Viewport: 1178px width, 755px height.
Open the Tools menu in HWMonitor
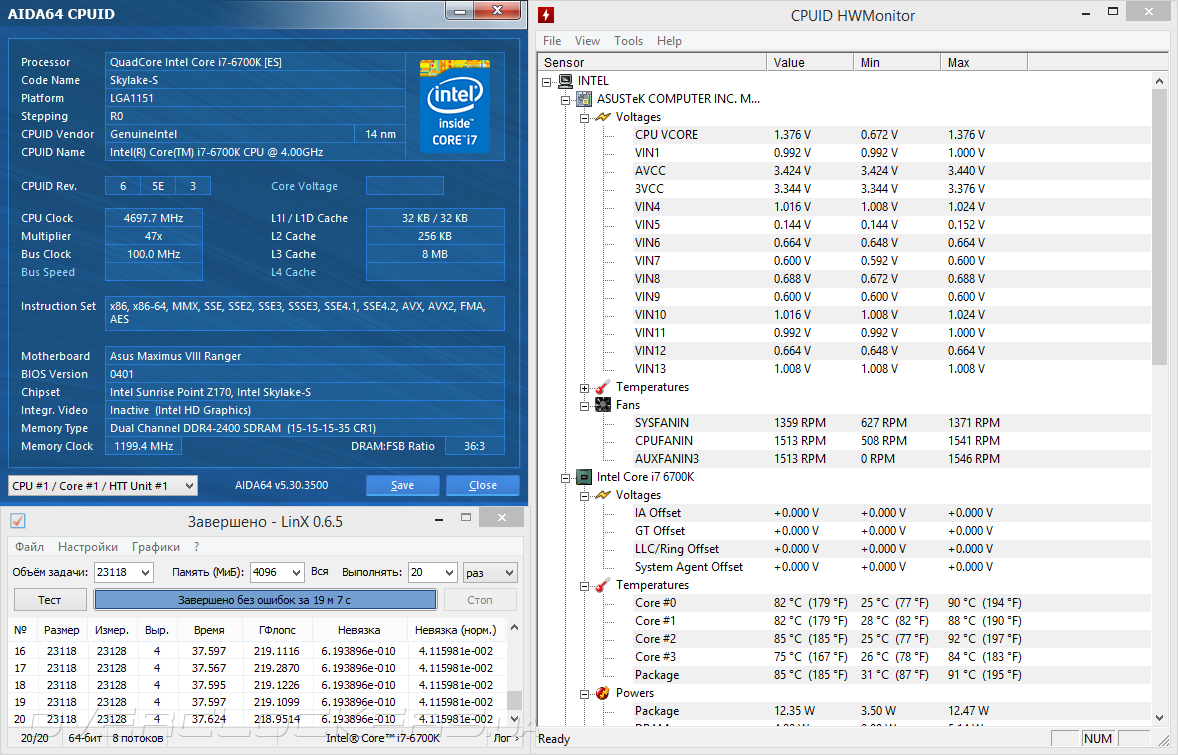tap(628, 41)
